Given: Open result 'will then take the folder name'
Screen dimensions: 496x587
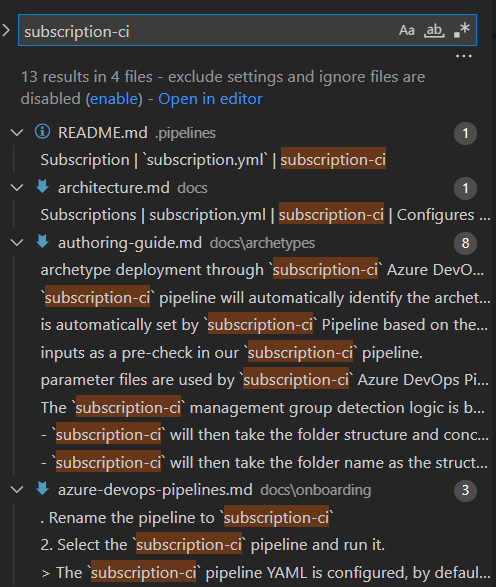Looking at the screenshot, I should [x=264, y=463].
